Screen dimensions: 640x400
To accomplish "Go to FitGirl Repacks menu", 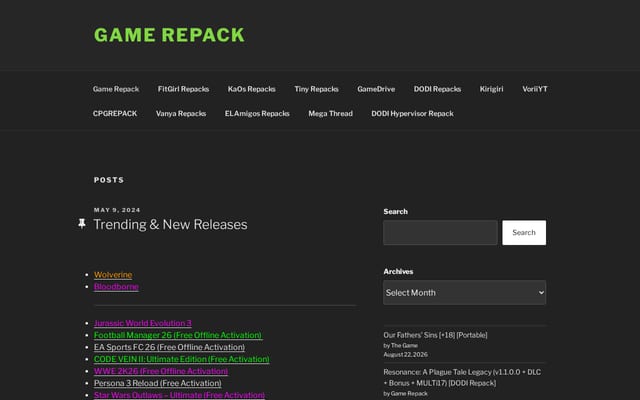I will tap(183, 89).
